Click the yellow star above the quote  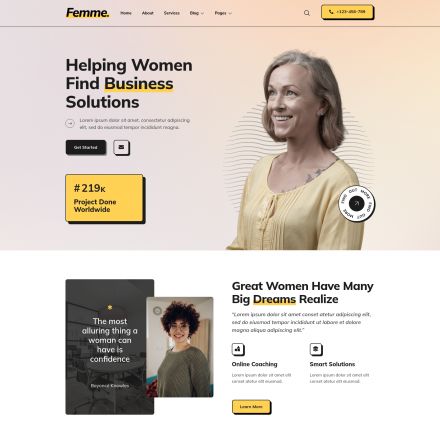point(110,307)
